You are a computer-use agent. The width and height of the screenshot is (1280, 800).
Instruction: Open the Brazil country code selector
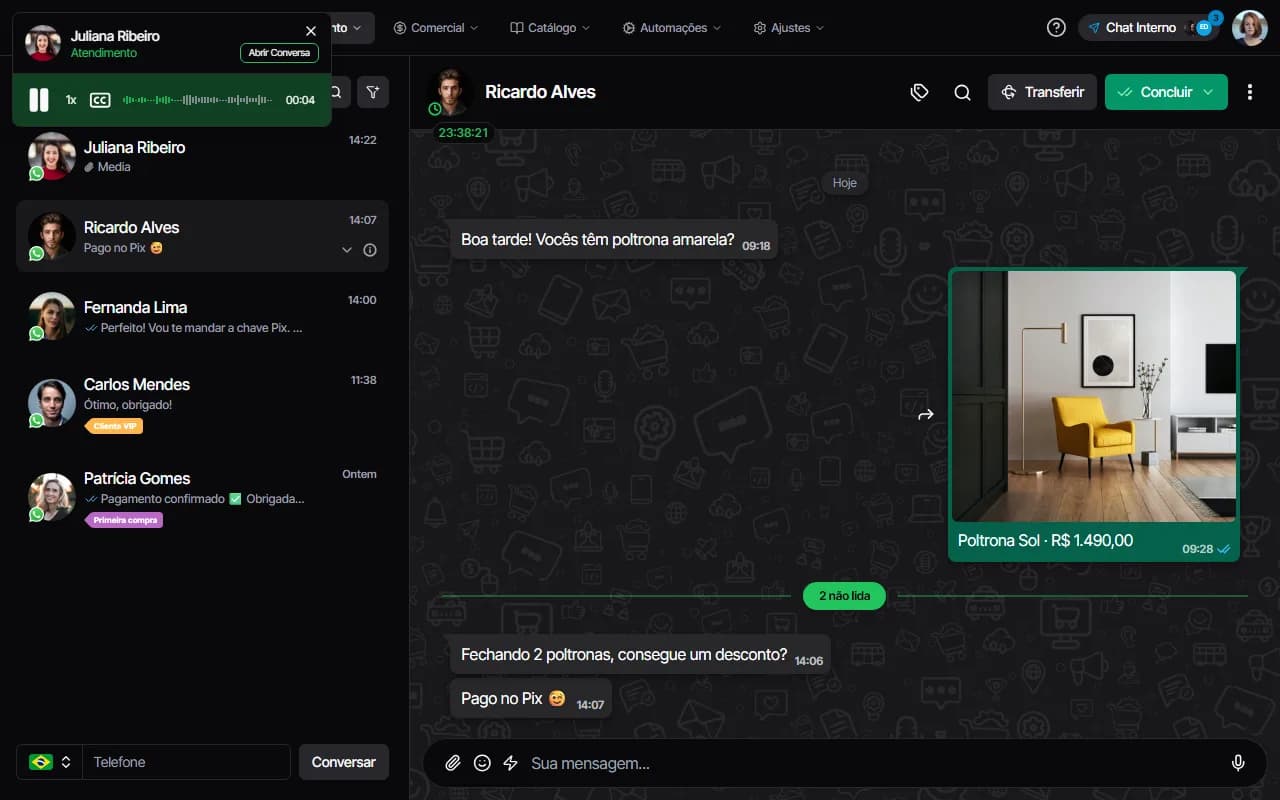[50, 762]
